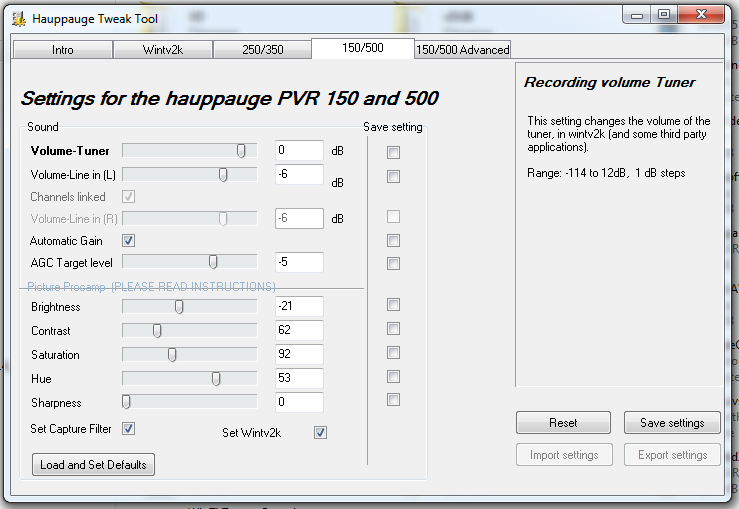This screenshot has height=509, width=739.
Task: Maximize the Hauppauge Tweak Tool window
Action: 664,15
